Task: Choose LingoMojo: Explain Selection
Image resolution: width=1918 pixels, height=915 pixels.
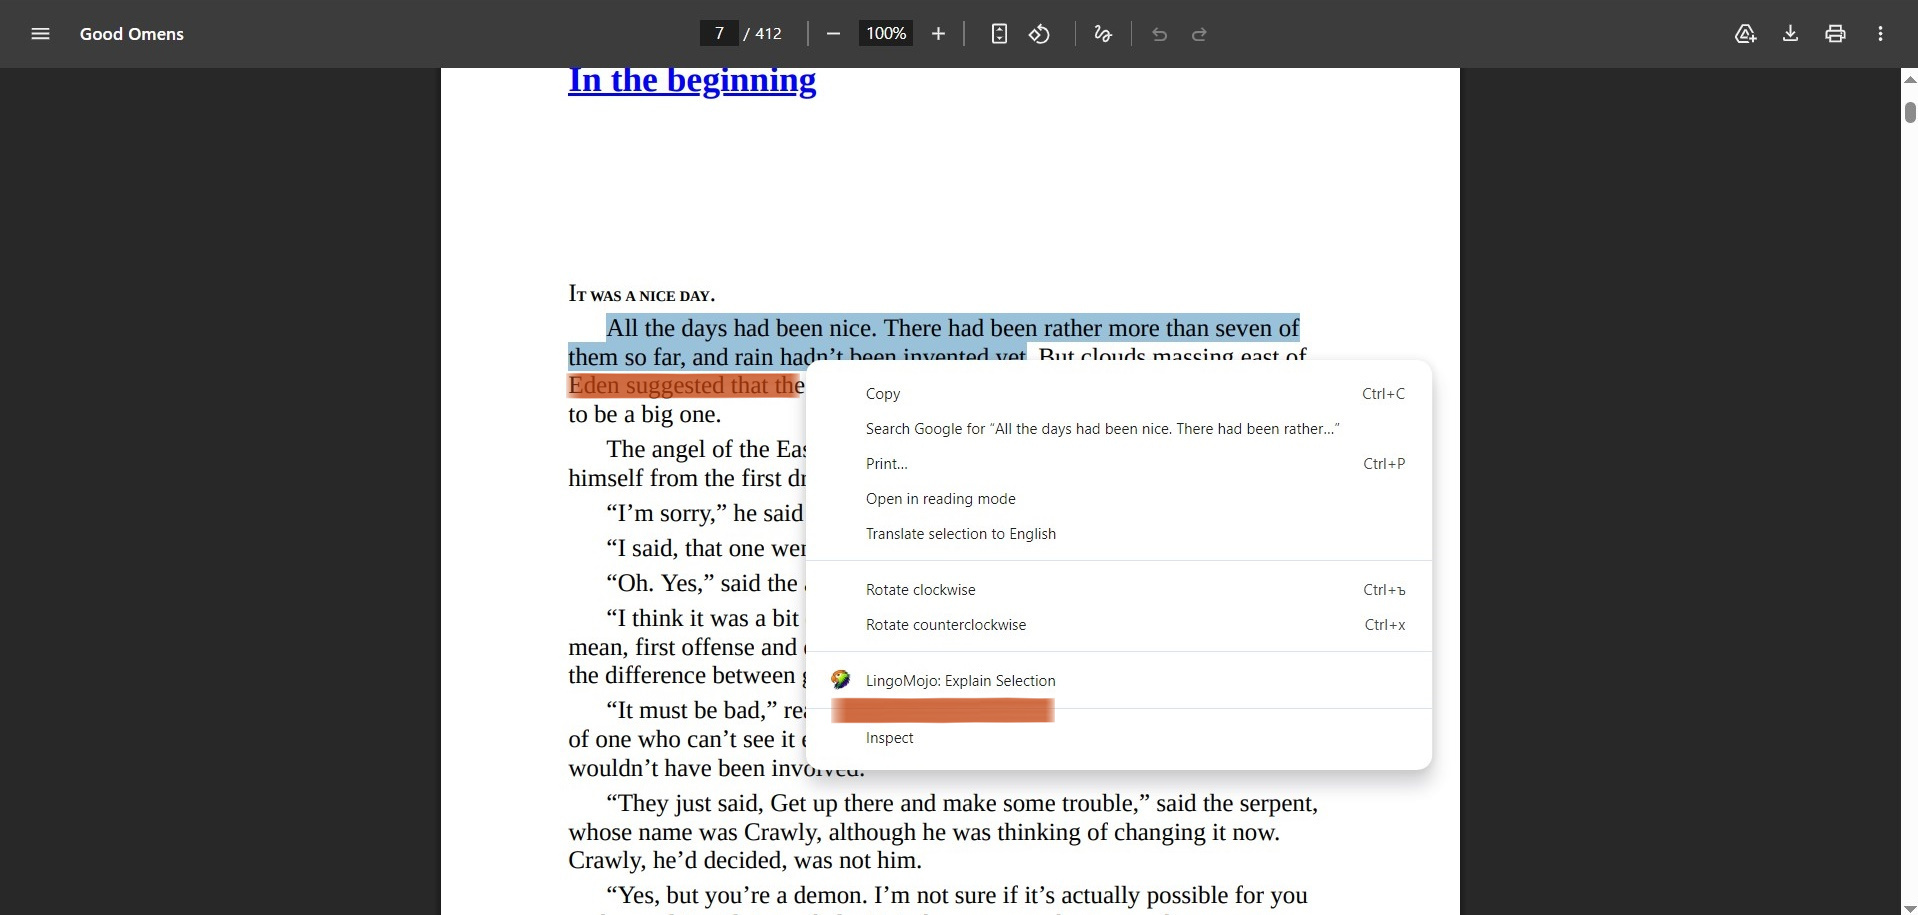Action: [x=1119, y=681]
